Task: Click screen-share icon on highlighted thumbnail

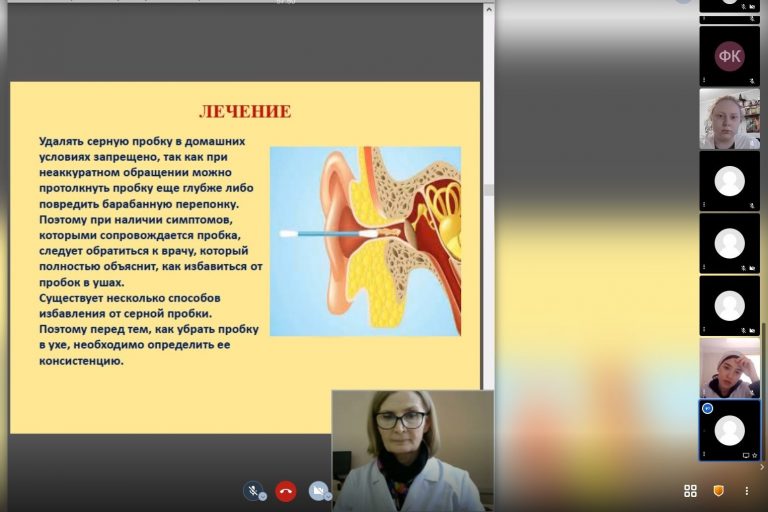Action: 745,455
